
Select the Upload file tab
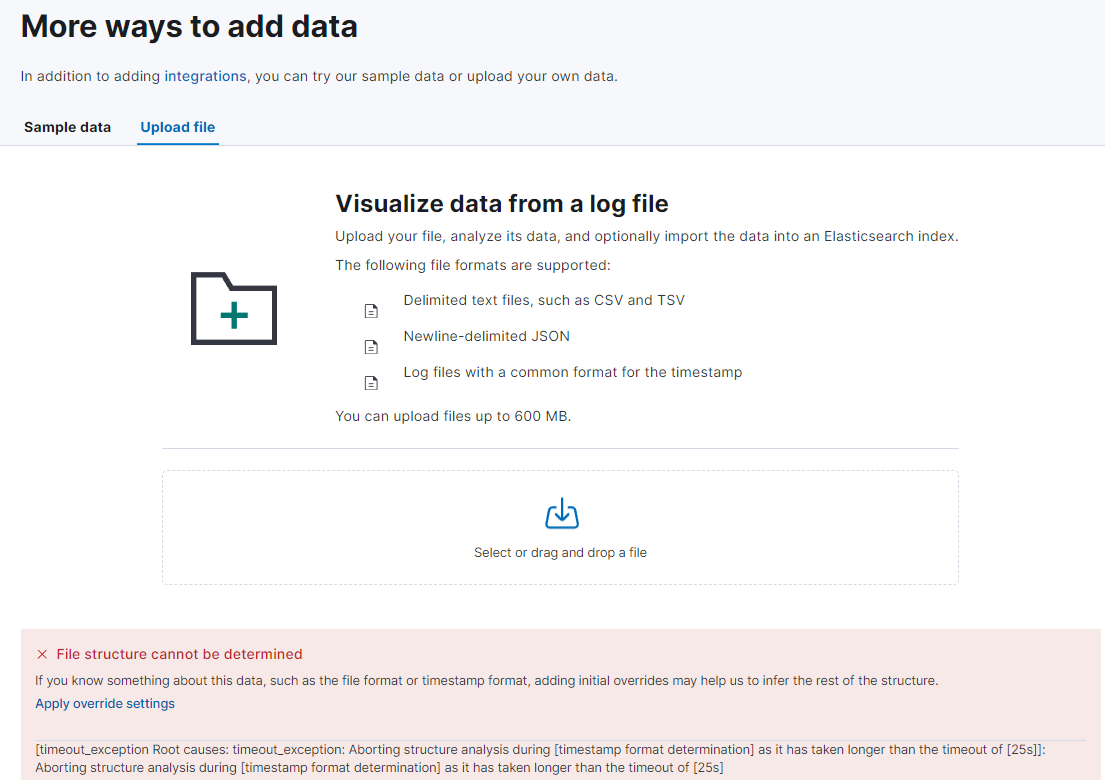click(x=177, y=127)
